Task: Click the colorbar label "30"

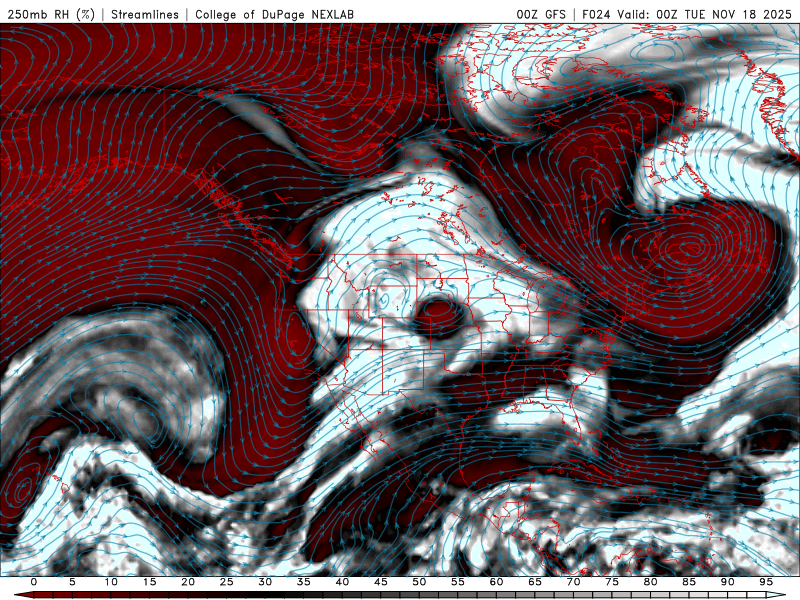Action: pos(265,582)
